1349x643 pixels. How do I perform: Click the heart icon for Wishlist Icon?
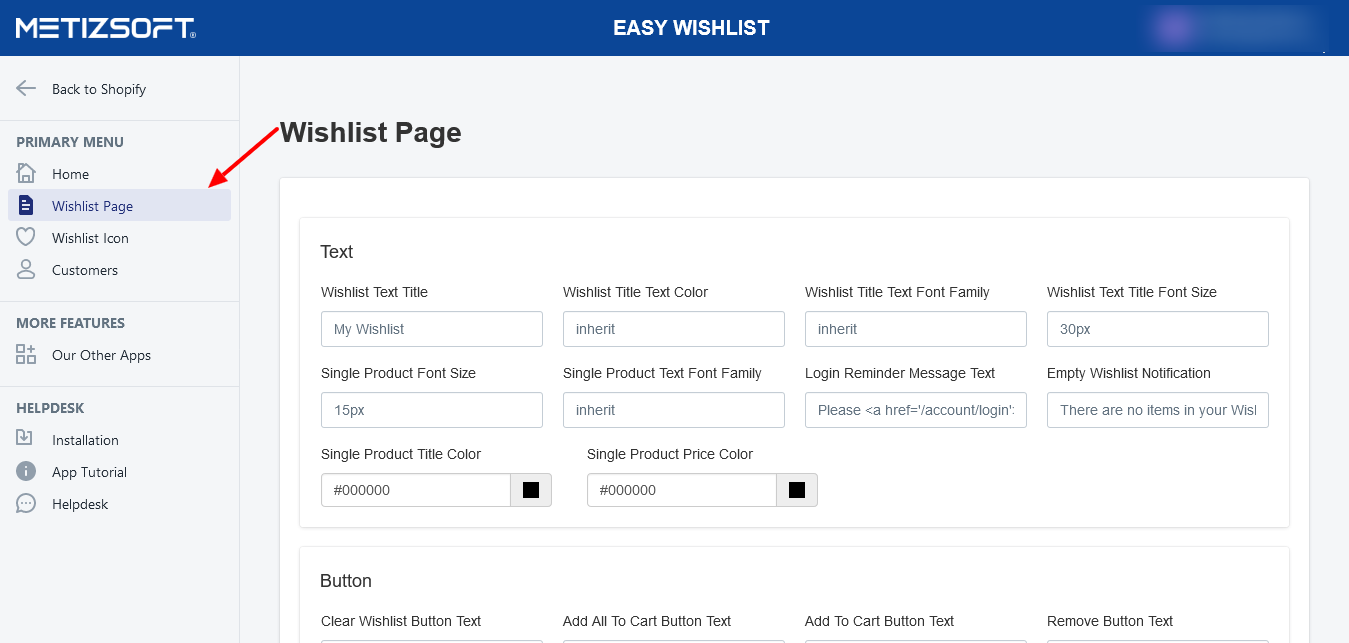26,238
